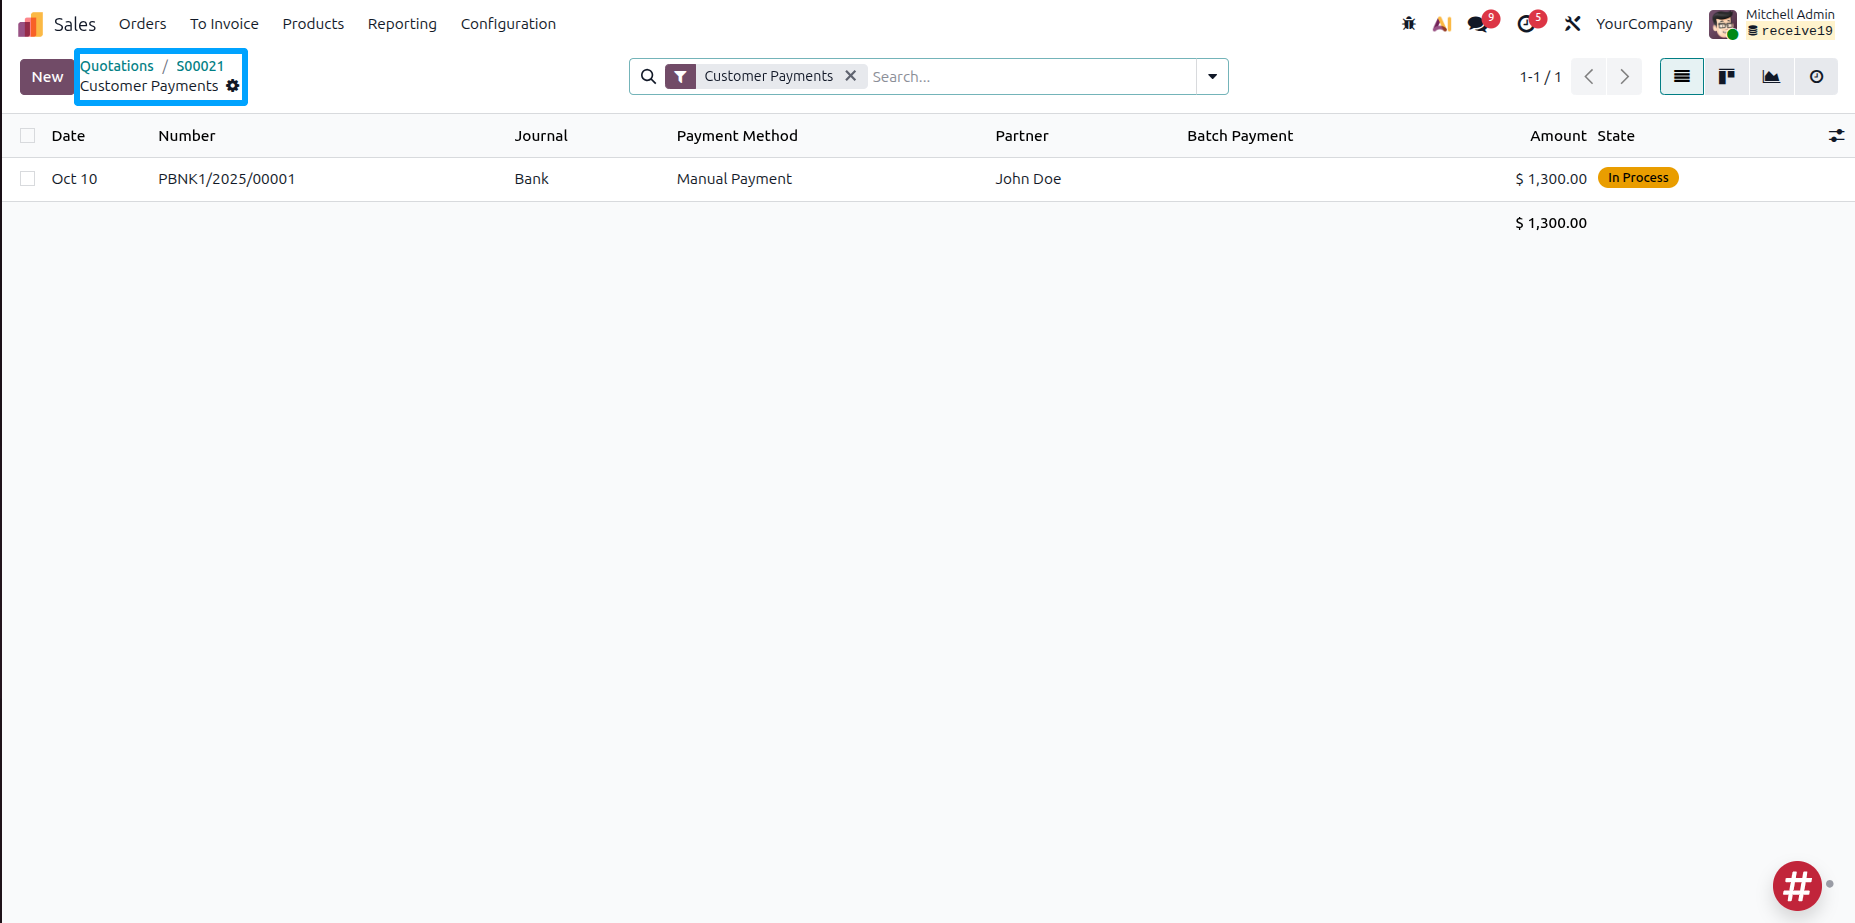This screenshot has height=923, width=1855.
Task: Switch to graph view
Action: (1771, 77)
